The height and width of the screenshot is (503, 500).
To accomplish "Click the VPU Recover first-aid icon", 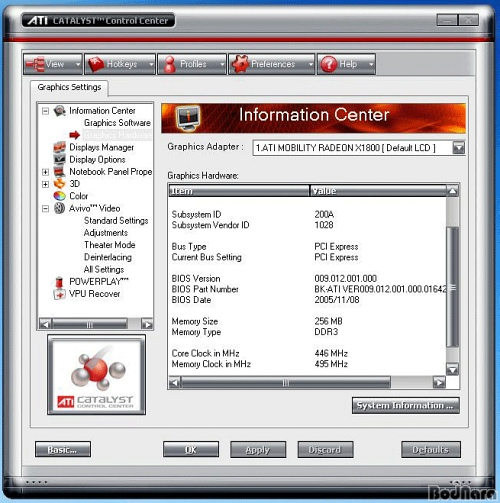I will pos(59,294).
